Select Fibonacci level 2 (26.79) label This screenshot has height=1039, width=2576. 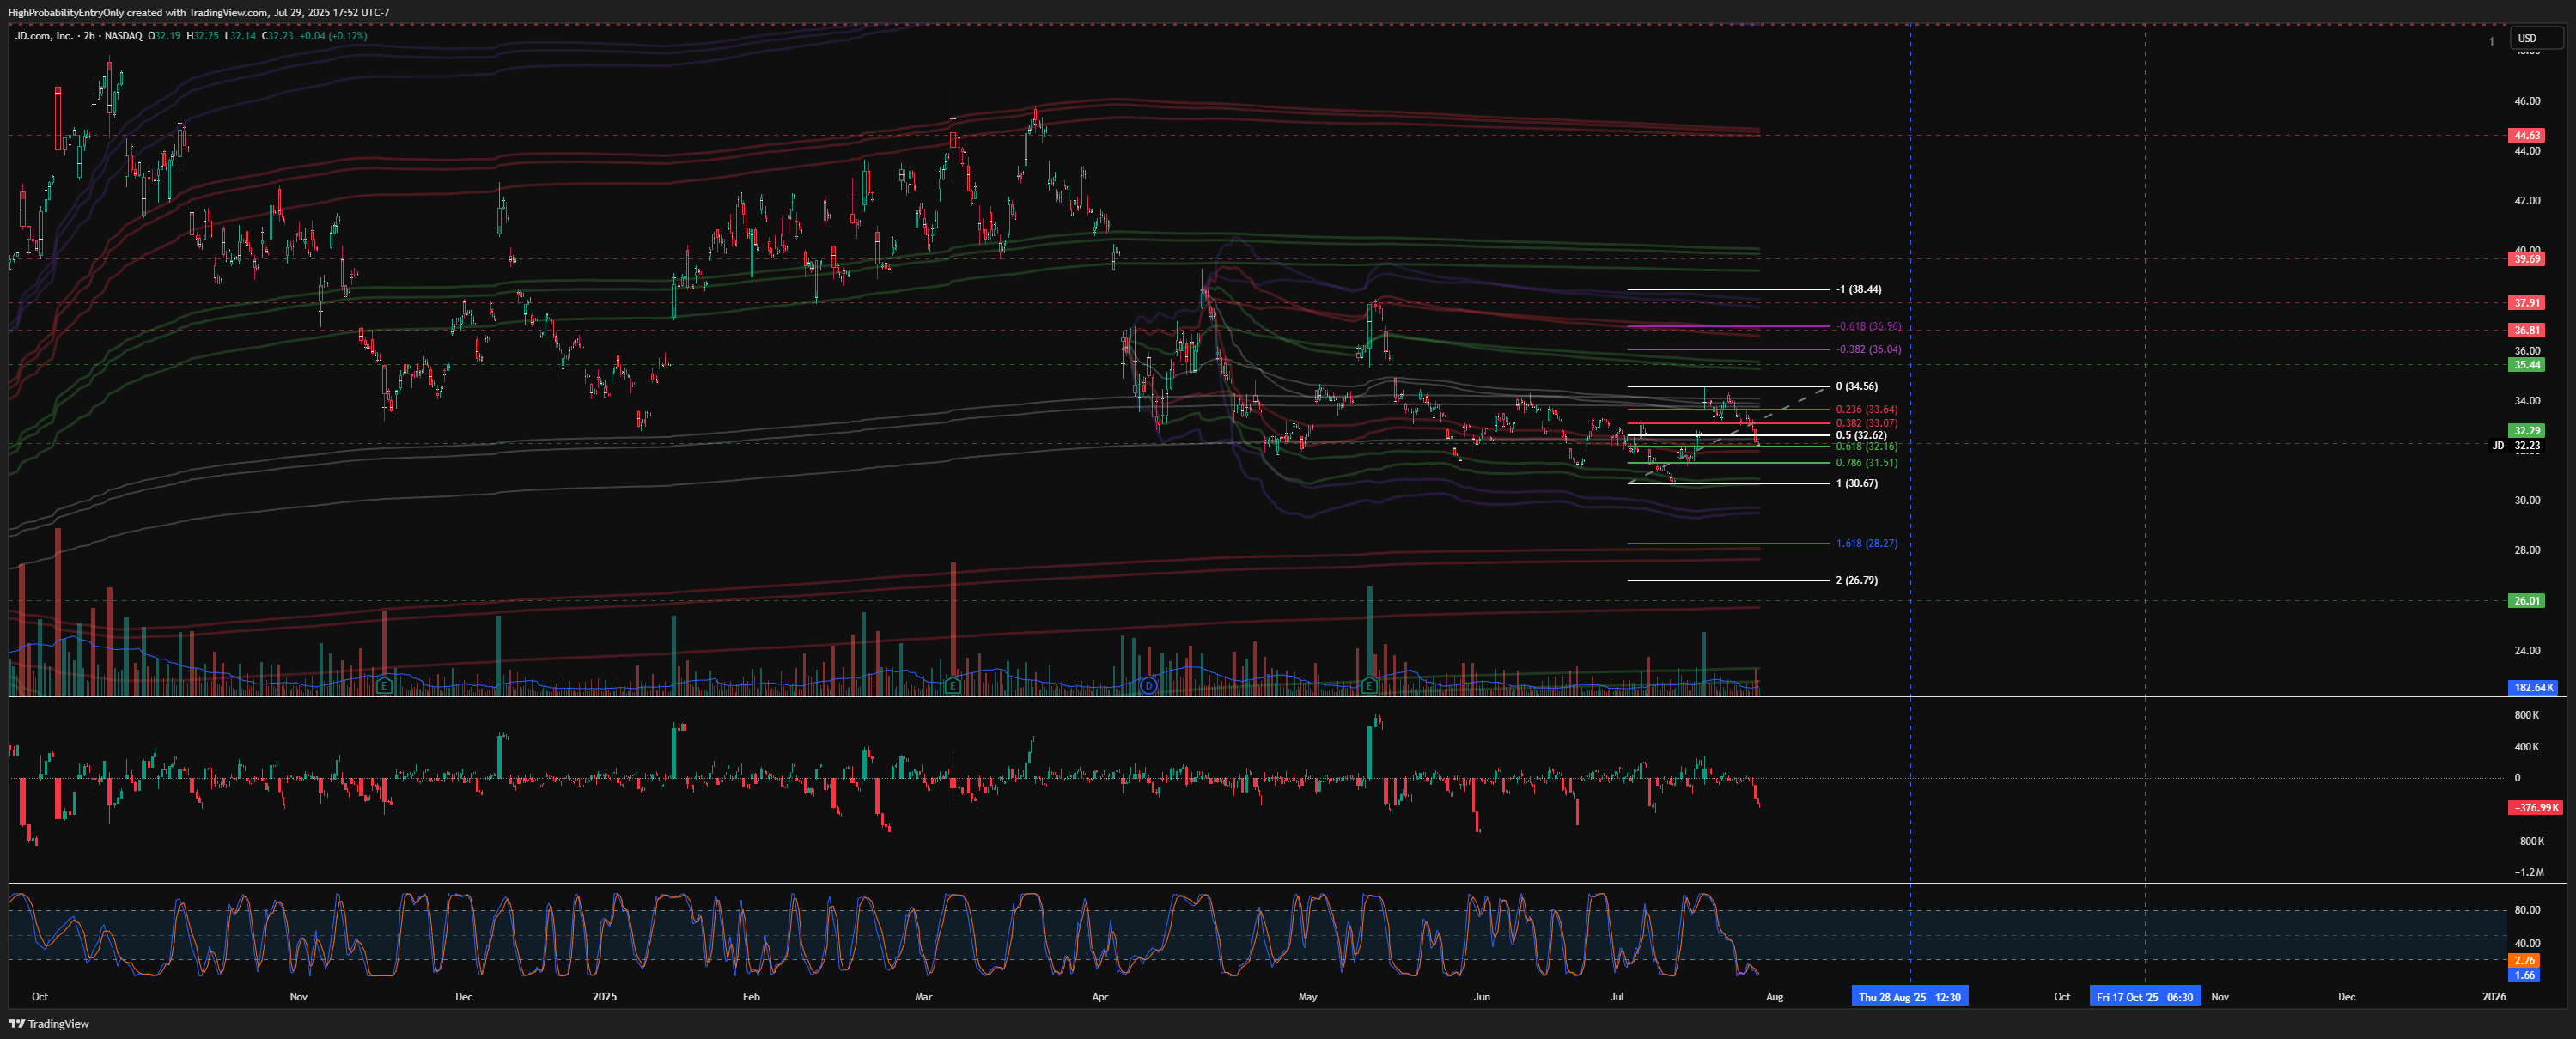[x=1856, y=580]
